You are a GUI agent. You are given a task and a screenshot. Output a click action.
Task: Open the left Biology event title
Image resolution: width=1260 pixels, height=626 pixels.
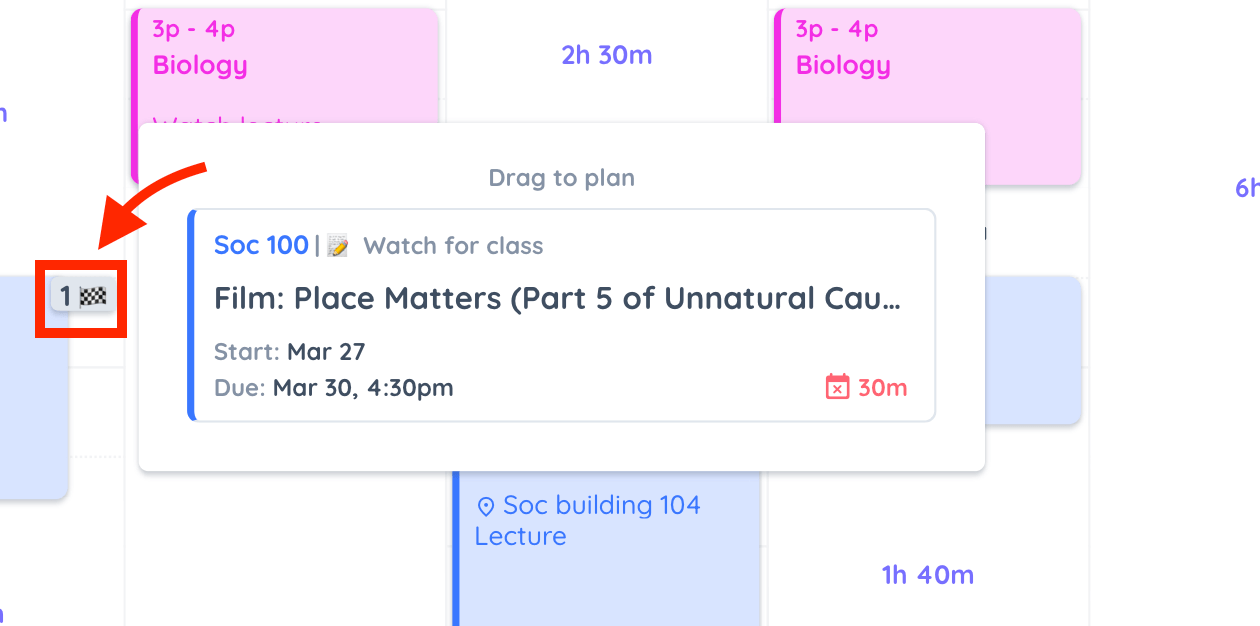200,66
